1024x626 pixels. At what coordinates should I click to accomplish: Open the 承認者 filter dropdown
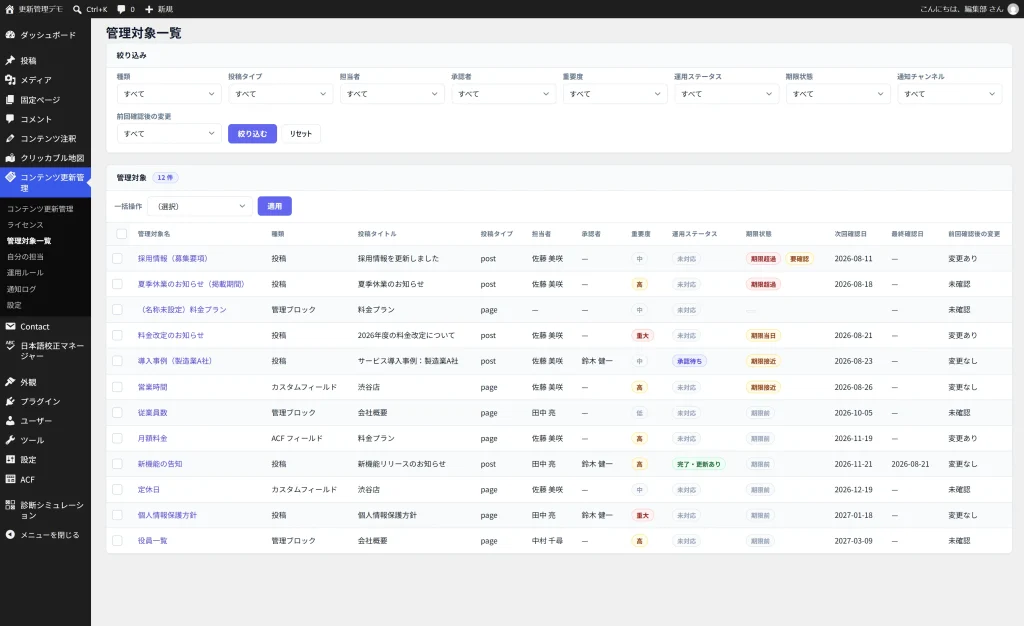(504, 94)
